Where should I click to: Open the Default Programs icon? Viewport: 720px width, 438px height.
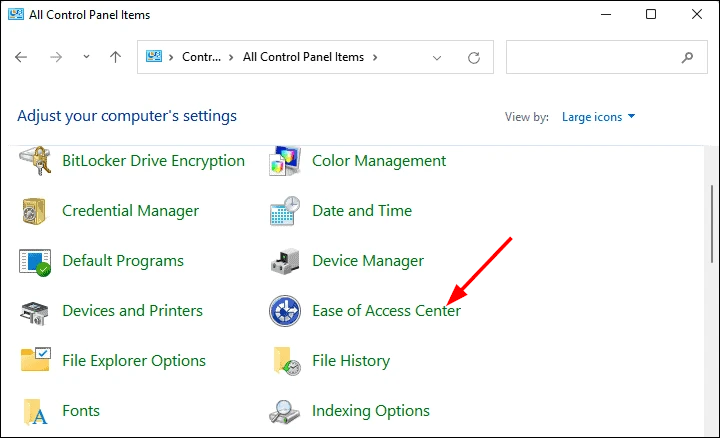pyautogui.click(x=36, y=261)
